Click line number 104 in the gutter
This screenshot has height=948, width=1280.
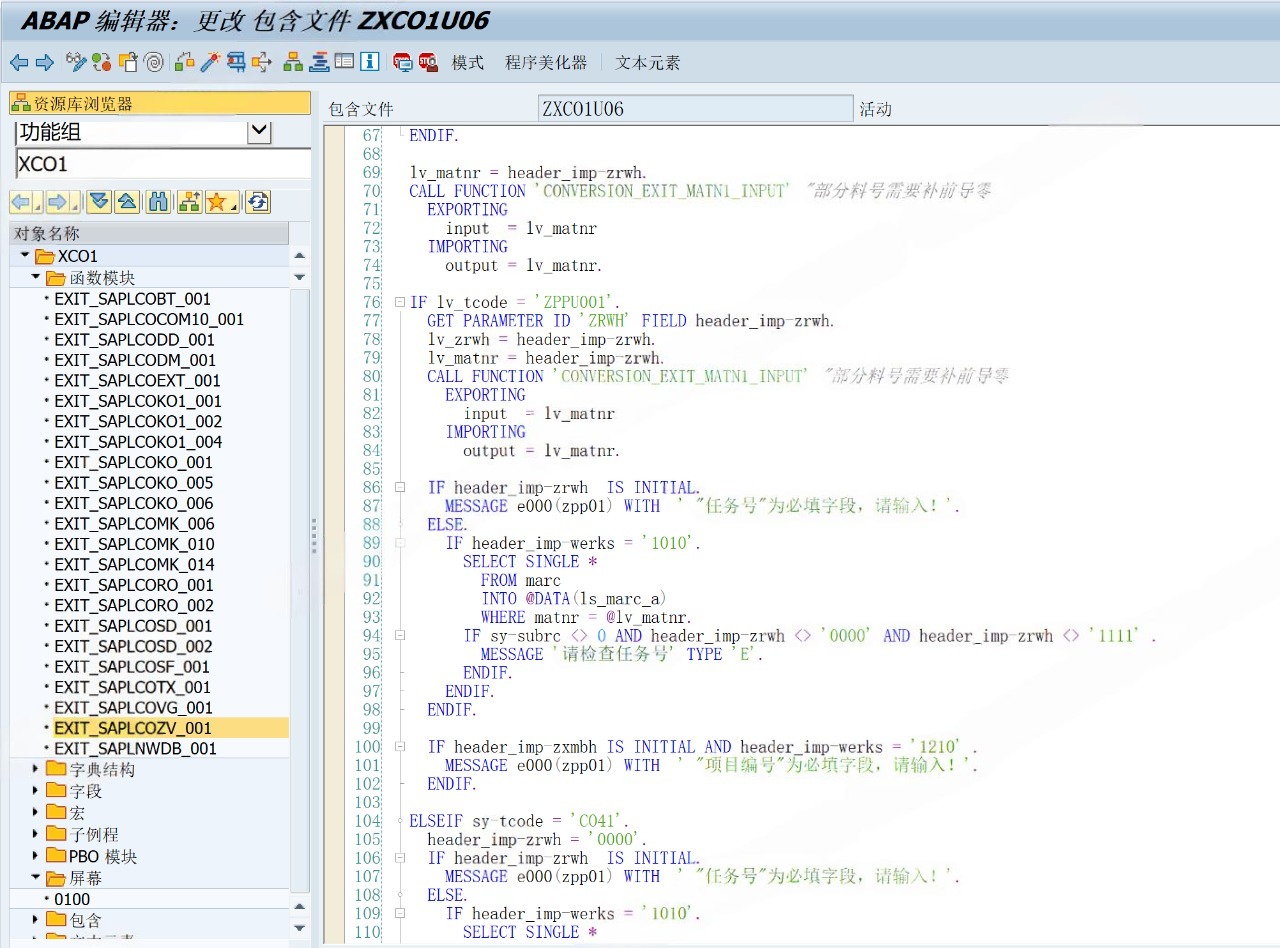click(367, 821)
